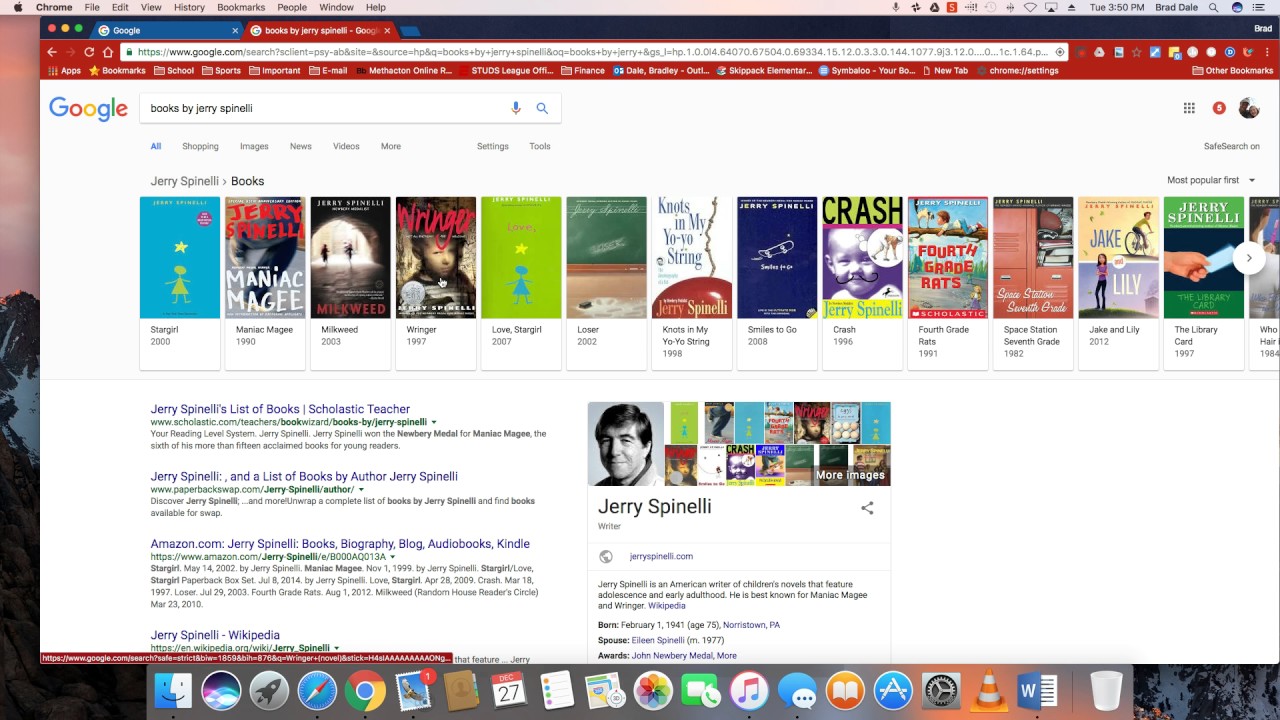Screen dimensions: 1280x720
Task: Click the Chrome address bar URL
Action: tap(596, 52)
